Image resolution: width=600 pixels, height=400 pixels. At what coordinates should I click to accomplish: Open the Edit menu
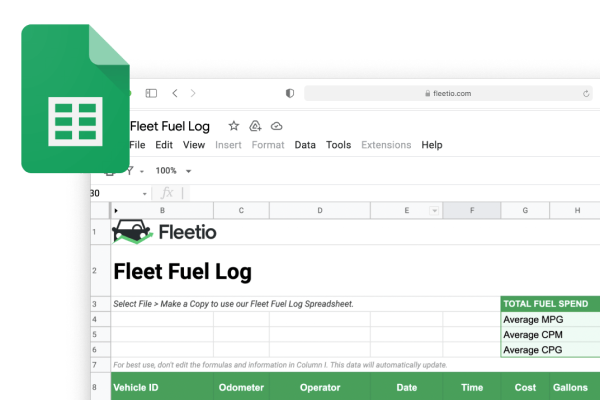[164, 145]
